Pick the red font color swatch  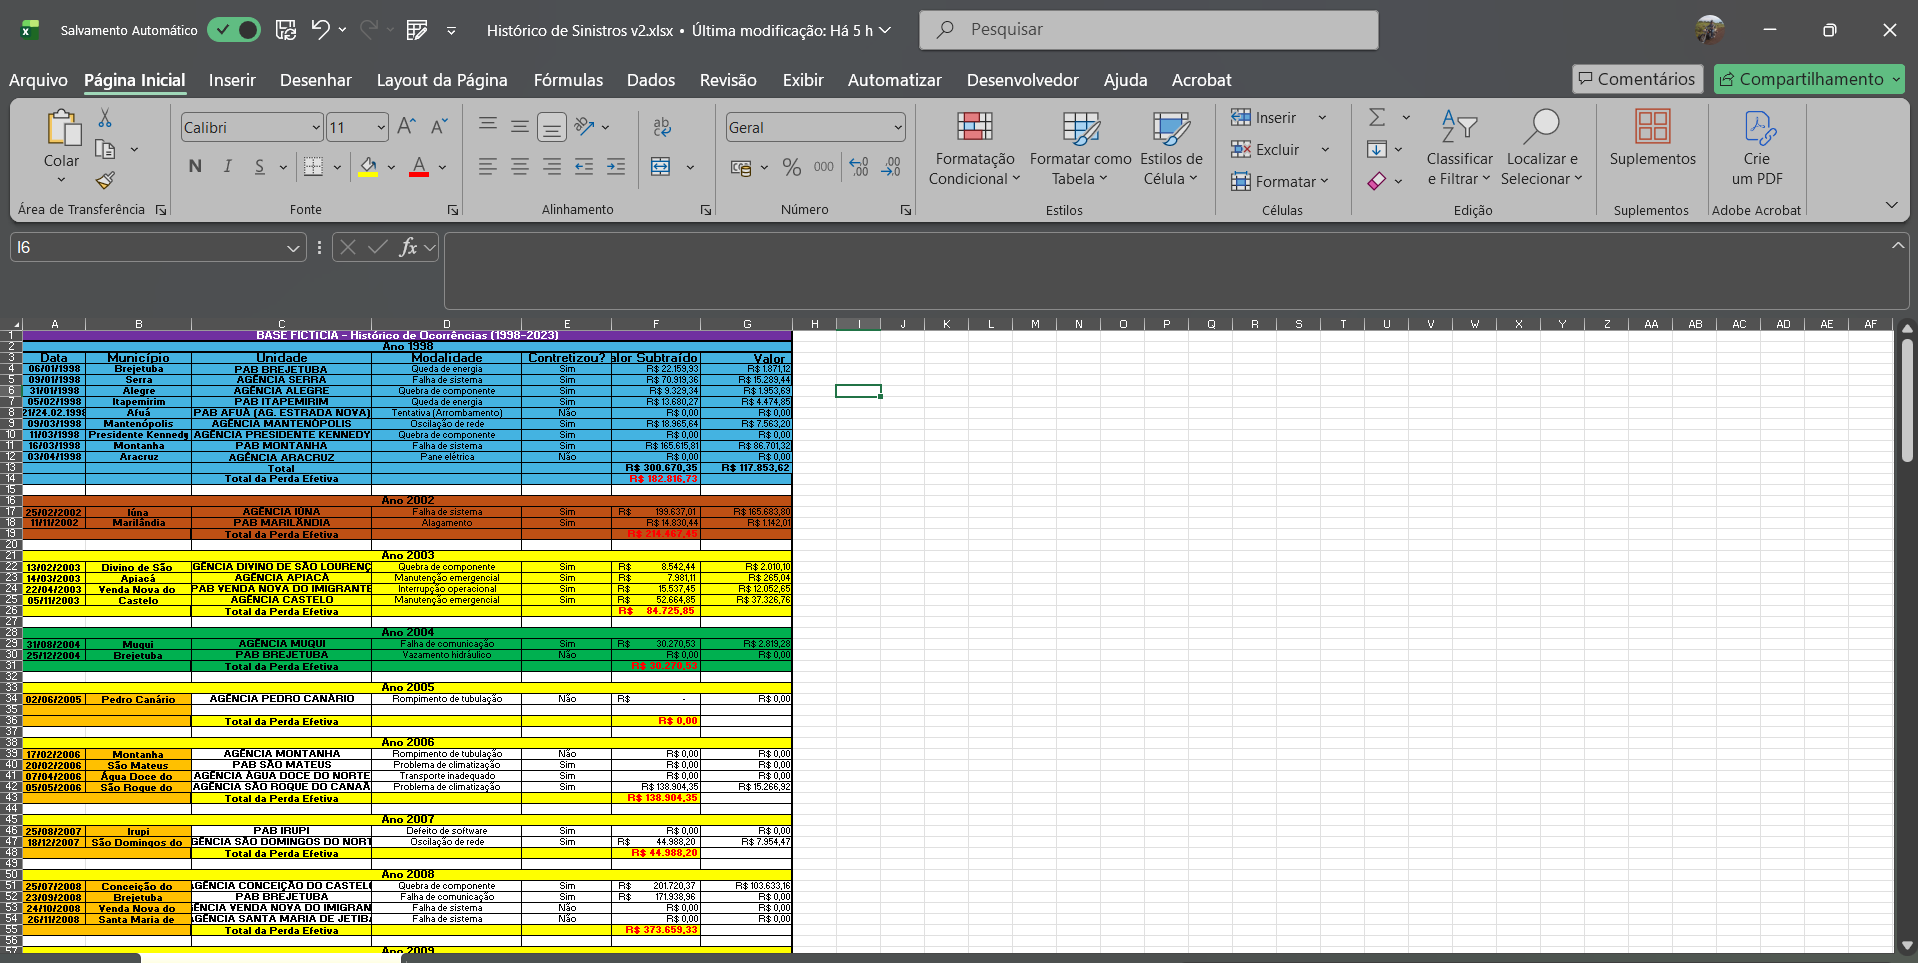click(x=418, y=174)
